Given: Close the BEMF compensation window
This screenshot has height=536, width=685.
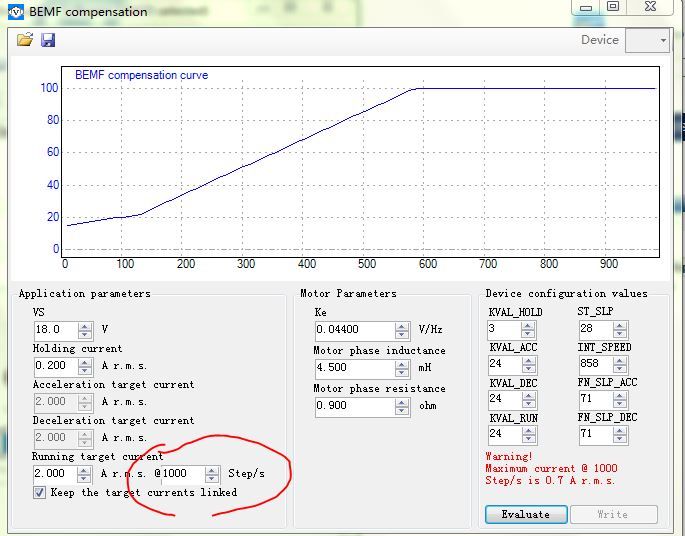Looking at the screenshot, I should tap(650, 7).
